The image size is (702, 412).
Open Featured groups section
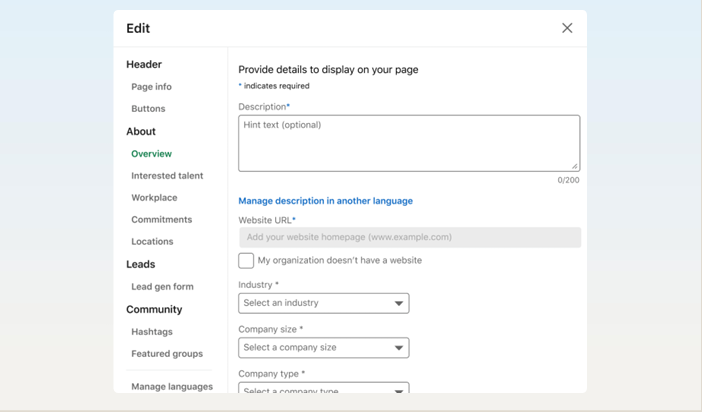pyautogui.click(x=167, y=354)
